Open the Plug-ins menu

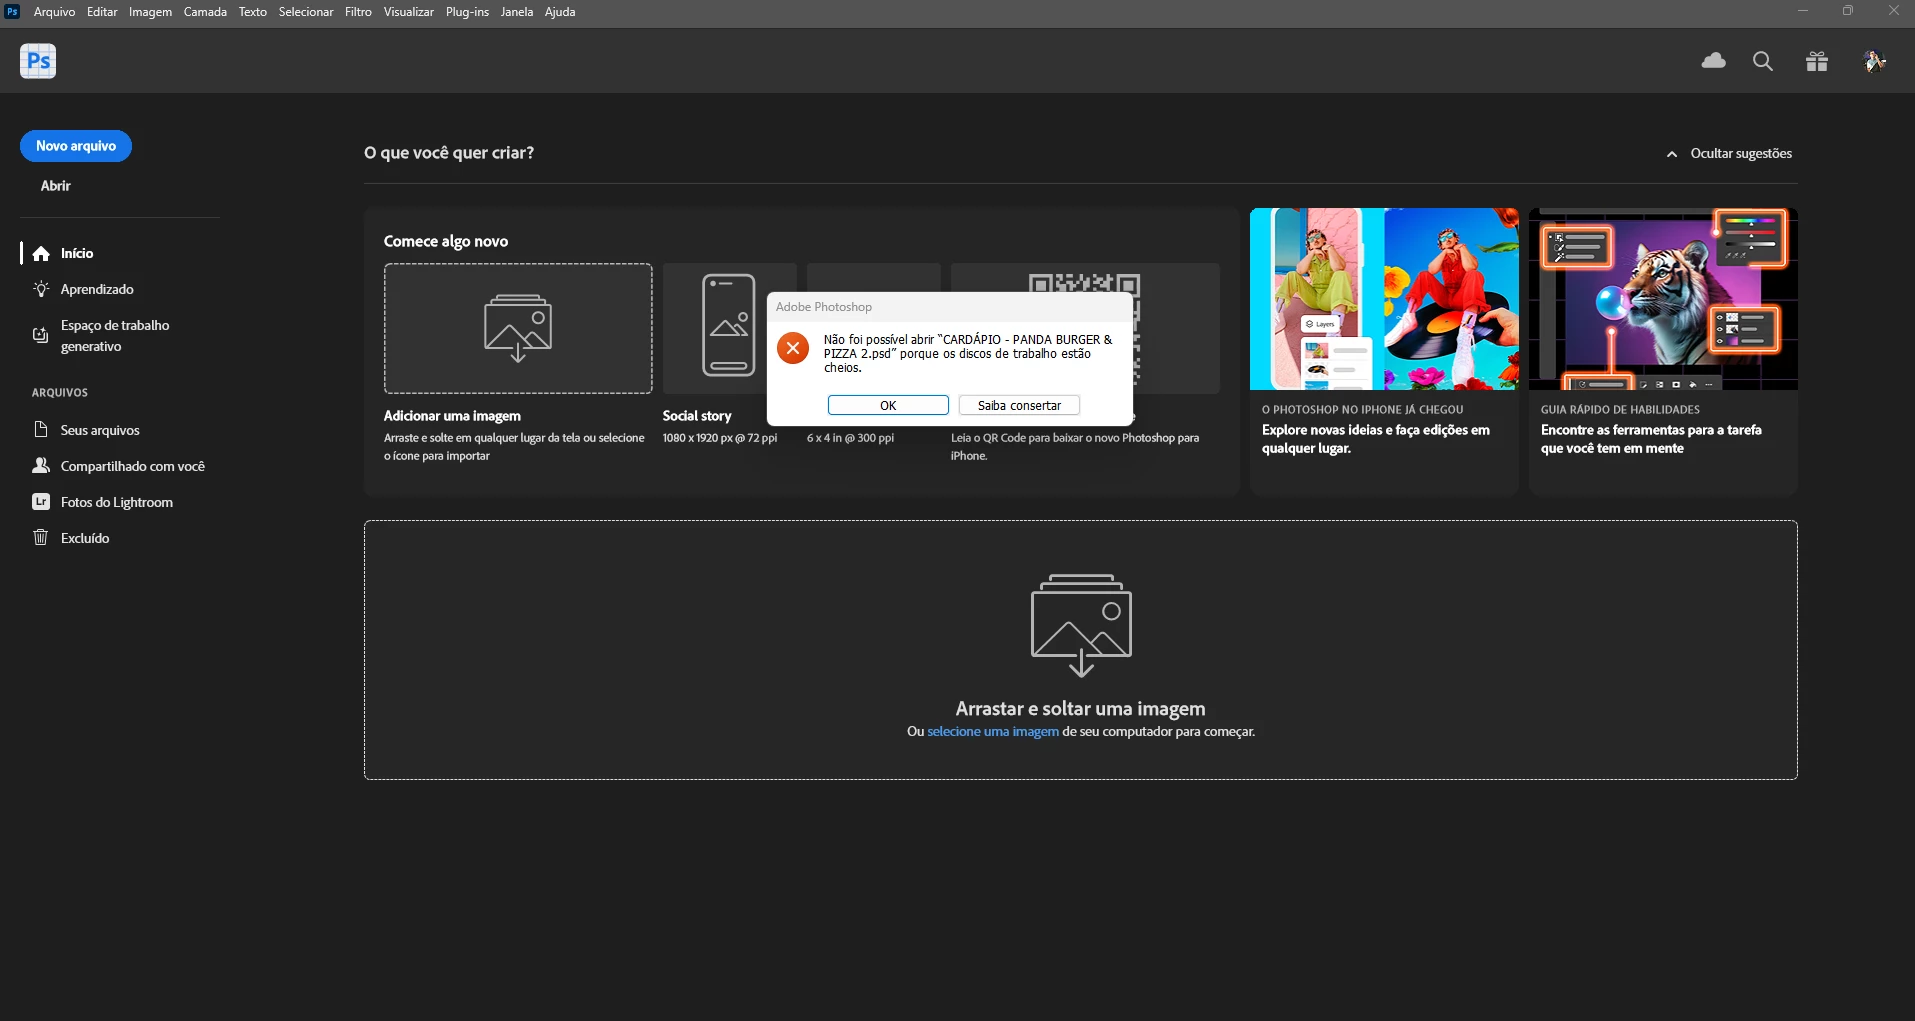pyautogui.click(x=467, y=12)
